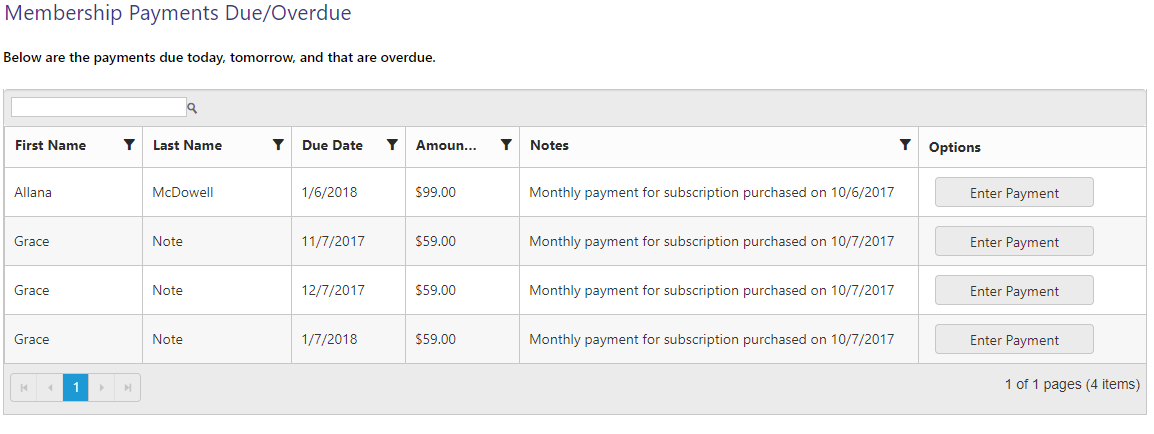Click the search magnifier icon
1154x434 pixels.
(x=192, y=108)
